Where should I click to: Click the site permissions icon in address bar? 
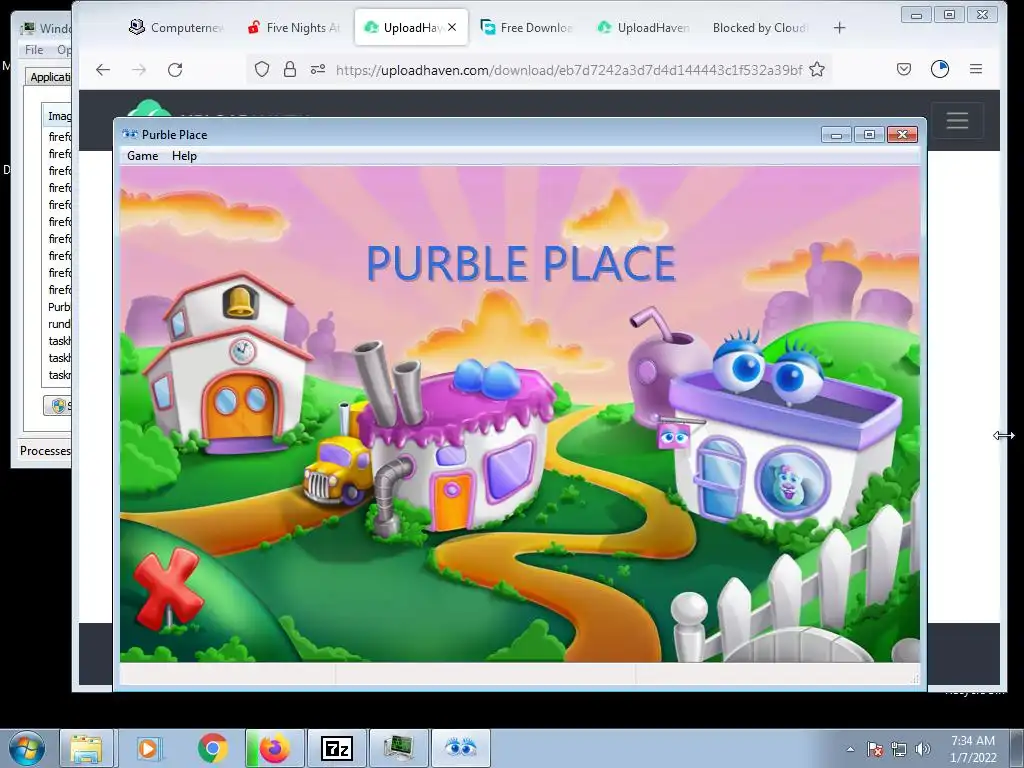coord(318,69)
